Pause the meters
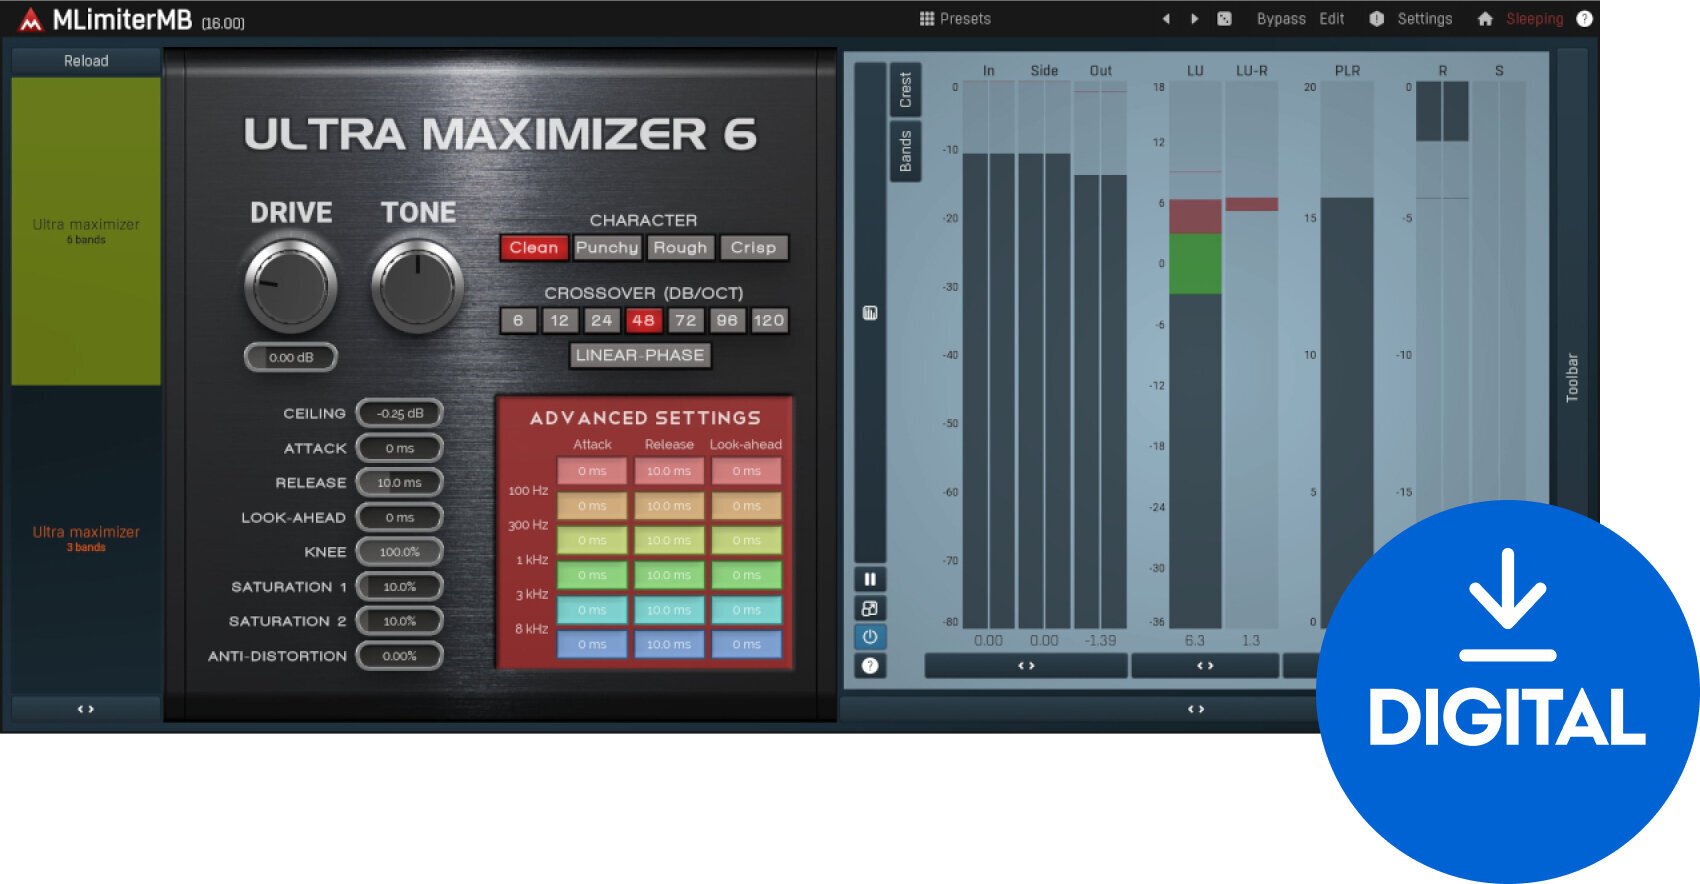The image size is (1700, 884). click(x=870, y=579)
